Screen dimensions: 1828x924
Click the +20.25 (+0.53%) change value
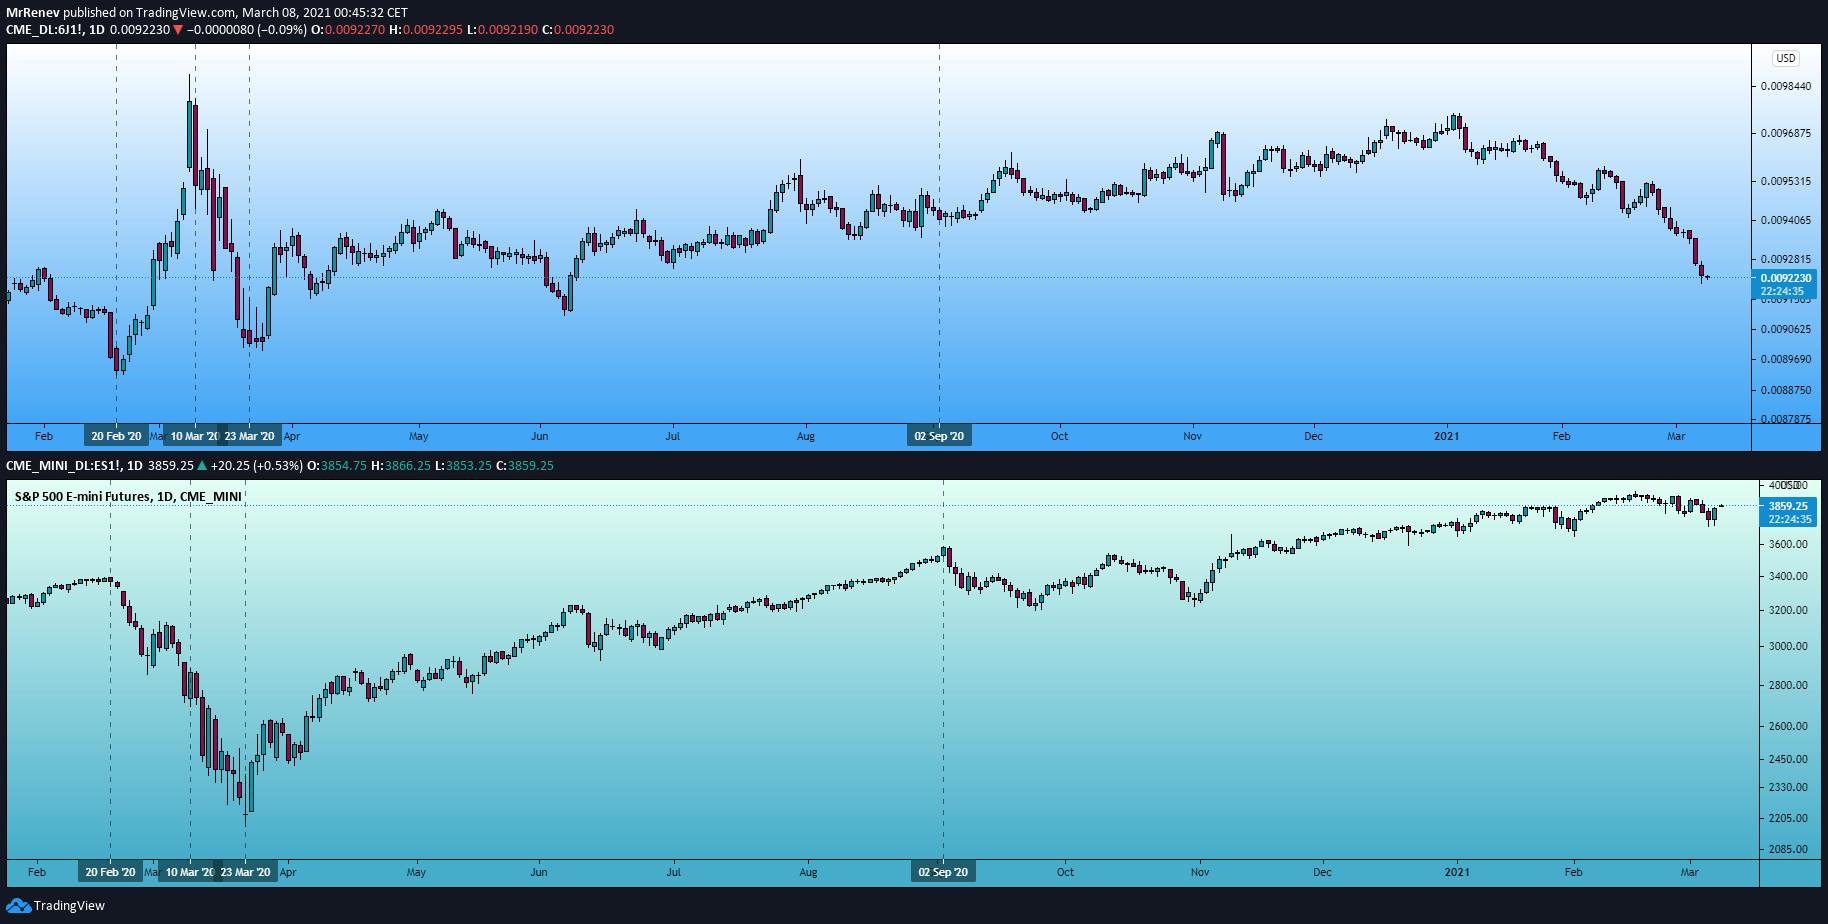257,466
